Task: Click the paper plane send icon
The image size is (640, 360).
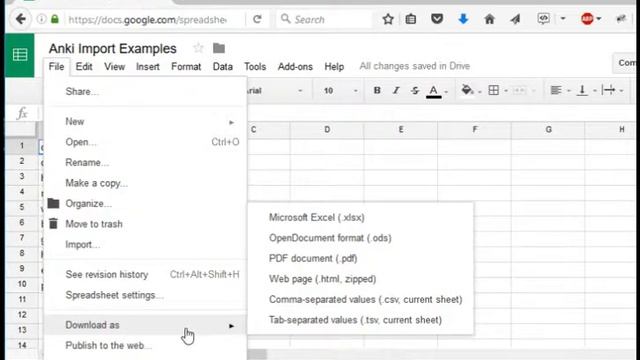Action: click(x=515, y=19)
